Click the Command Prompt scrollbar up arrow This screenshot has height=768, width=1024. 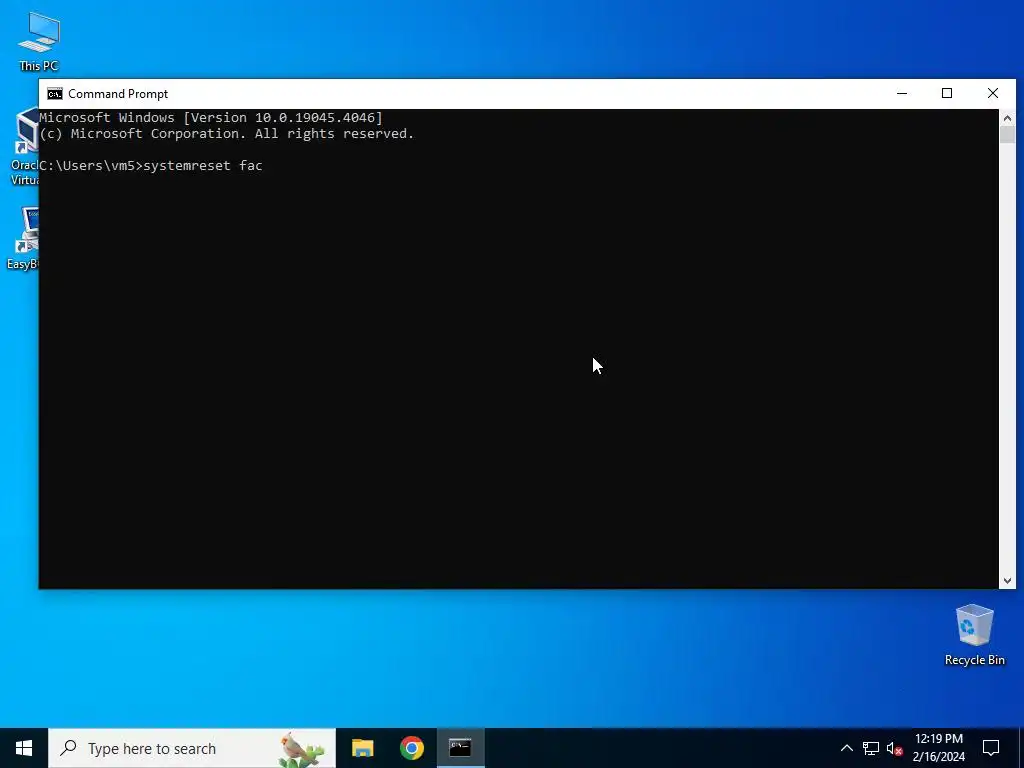pos(1007,118)
